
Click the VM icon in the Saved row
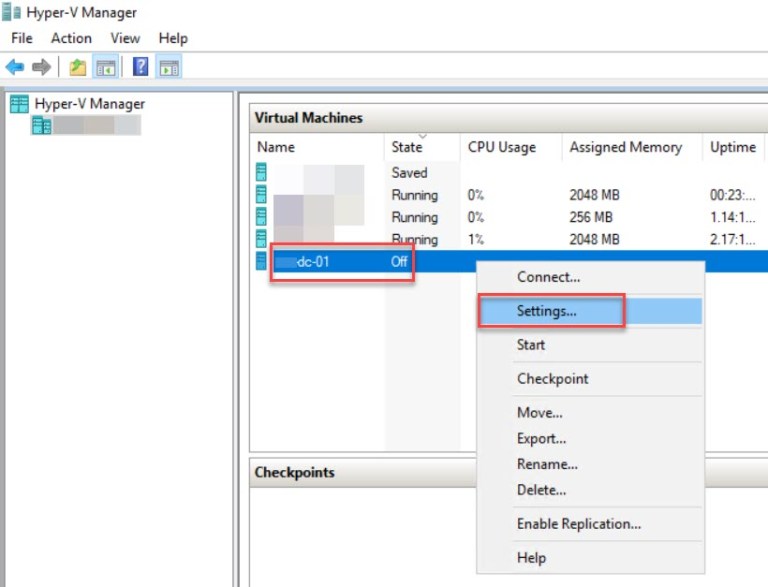point(262,172)
